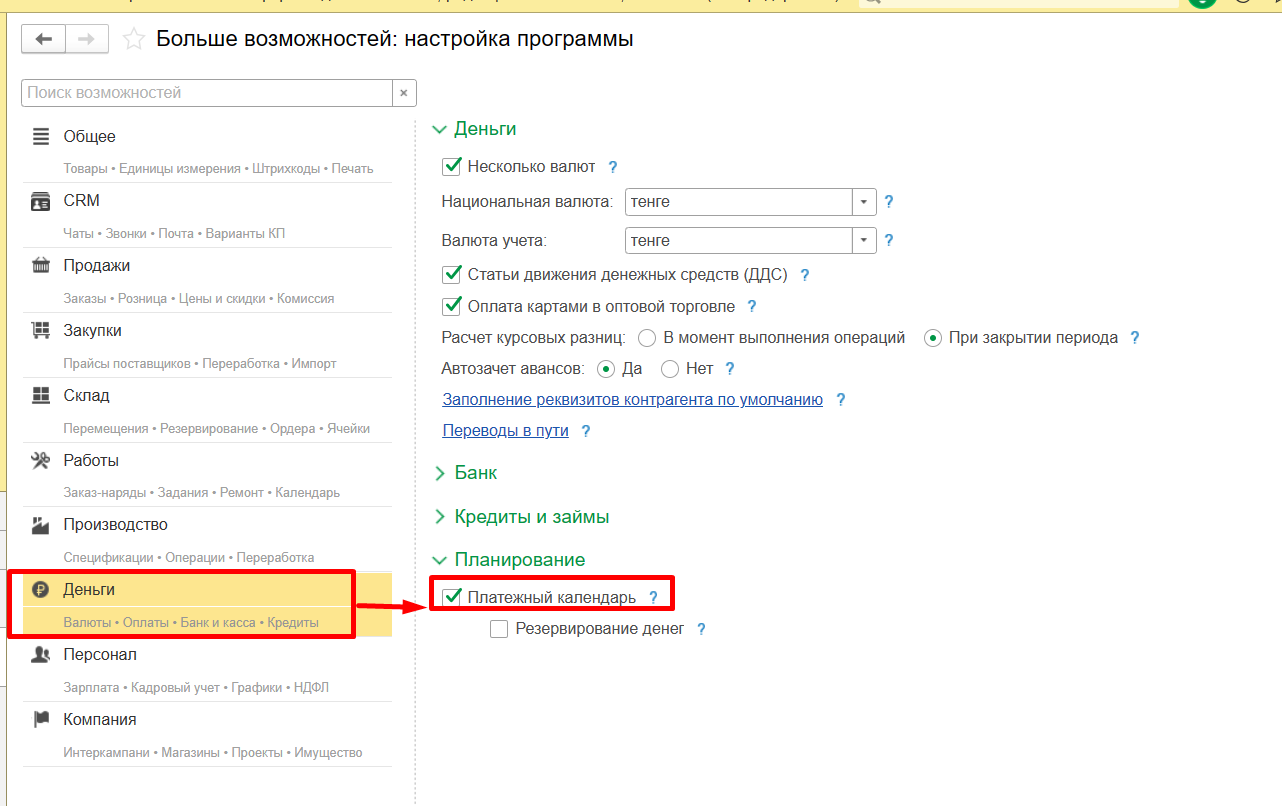Click the forward navigation arrow button
This screenshot has width=1282, height=806.
coord(87,39)
